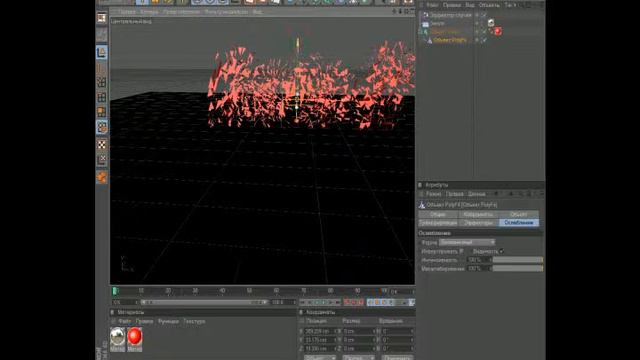Image resolution: width=640 pixels, height=360 pixels.
Task: Click the Coordinates panel grip icon
Action: pyautogui.click(x=301, y=312)
